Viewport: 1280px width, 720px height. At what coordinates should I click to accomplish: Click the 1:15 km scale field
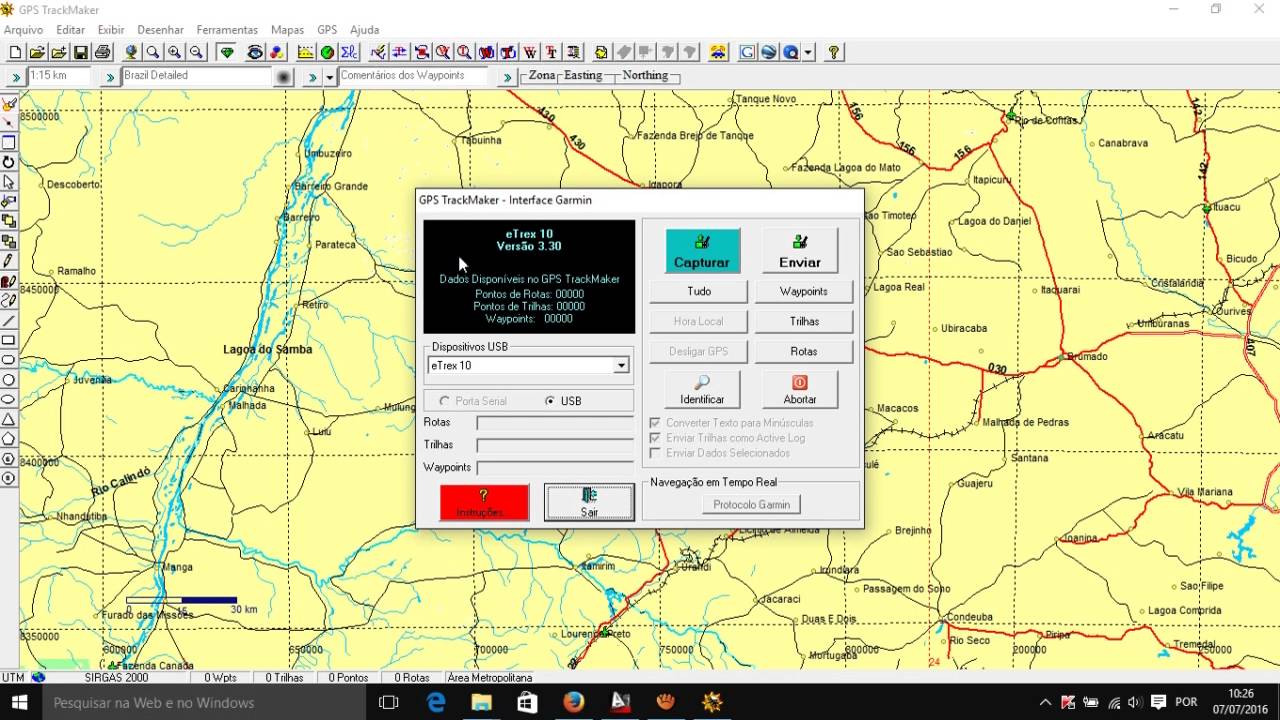[58, 76]
